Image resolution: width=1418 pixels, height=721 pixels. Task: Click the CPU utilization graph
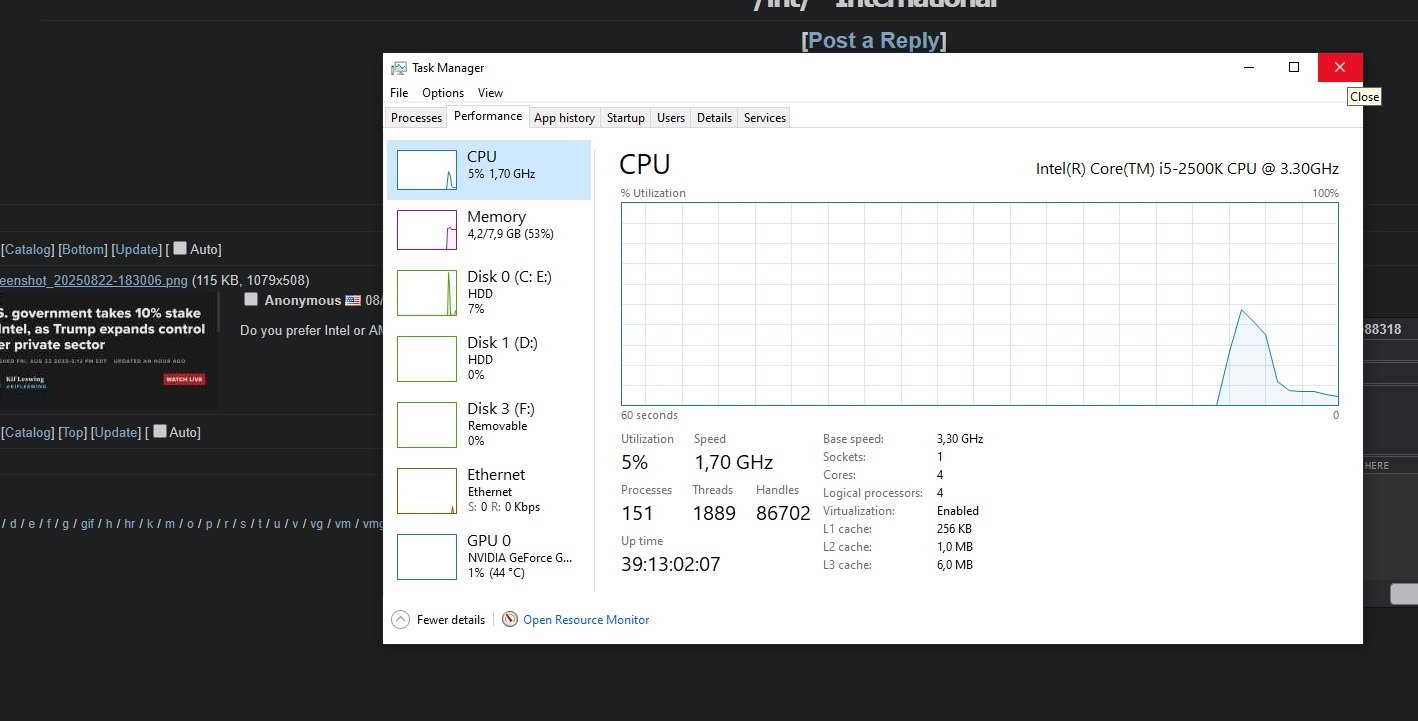980,304
